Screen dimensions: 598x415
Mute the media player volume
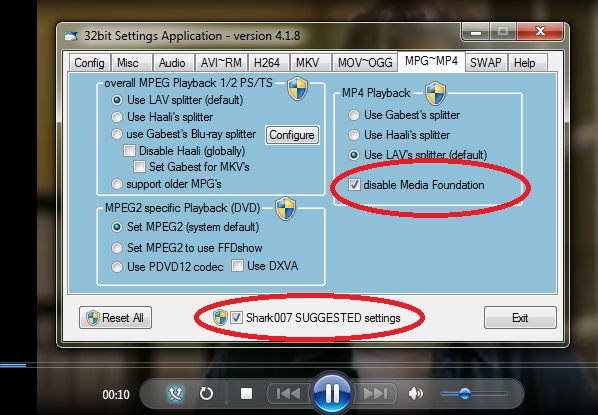[x=416, y=394]
